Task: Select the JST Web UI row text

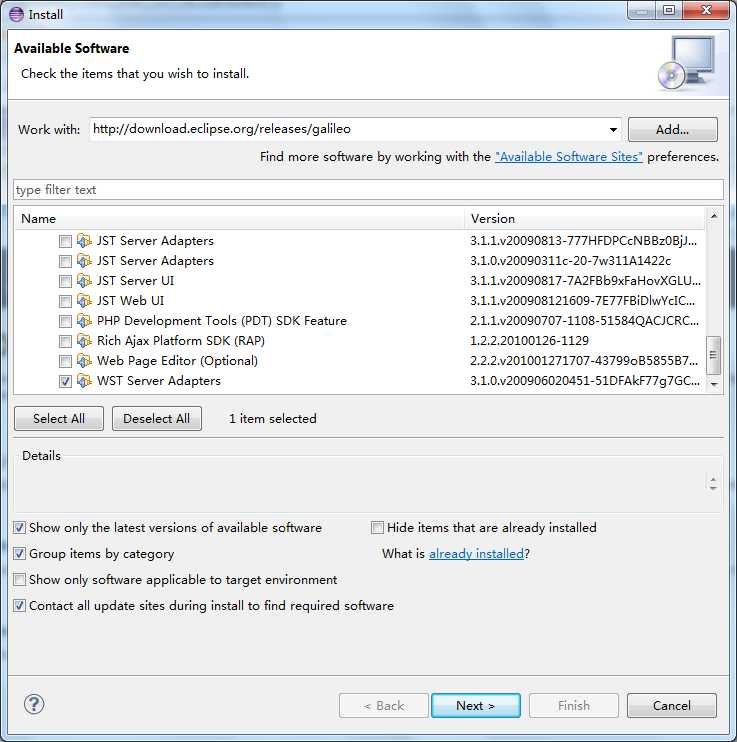Action: tap(131, 301)
